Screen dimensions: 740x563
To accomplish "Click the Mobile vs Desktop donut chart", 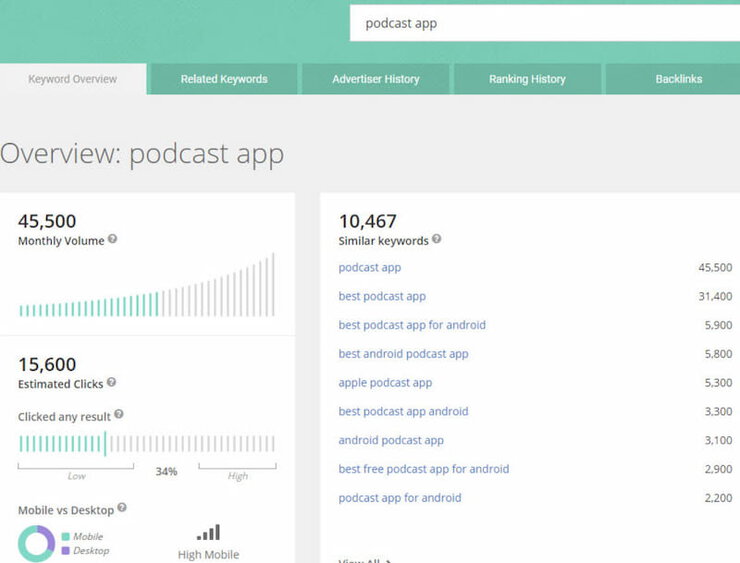I will point(36,543).
